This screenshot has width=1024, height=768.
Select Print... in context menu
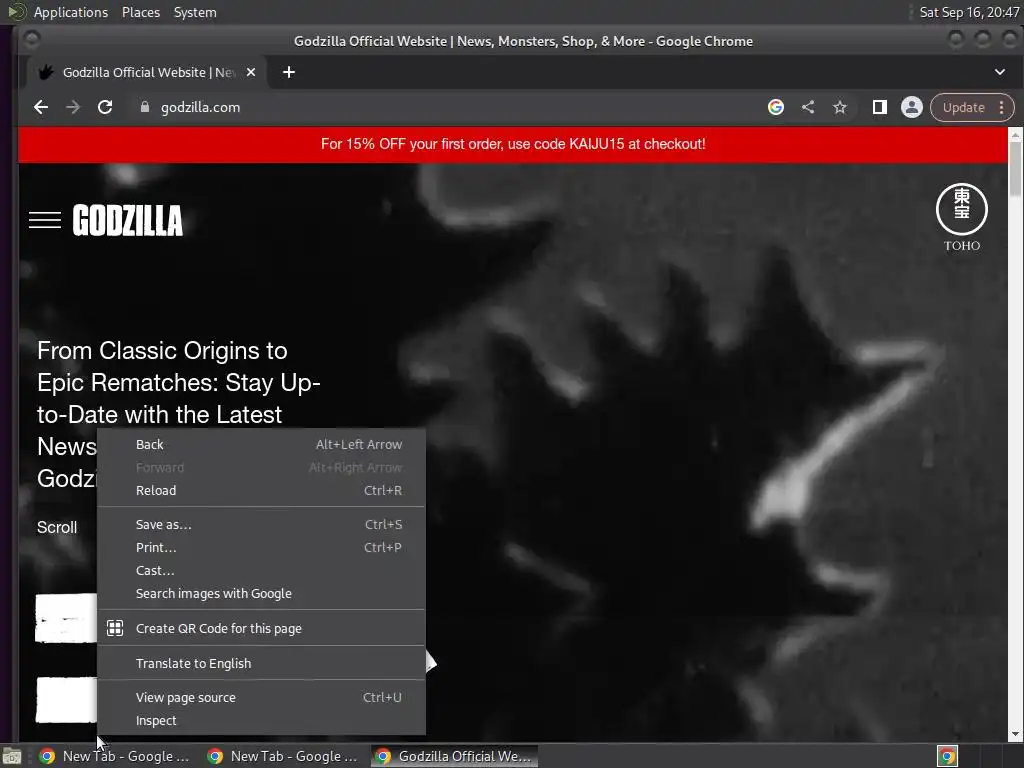tap(261, 547)
